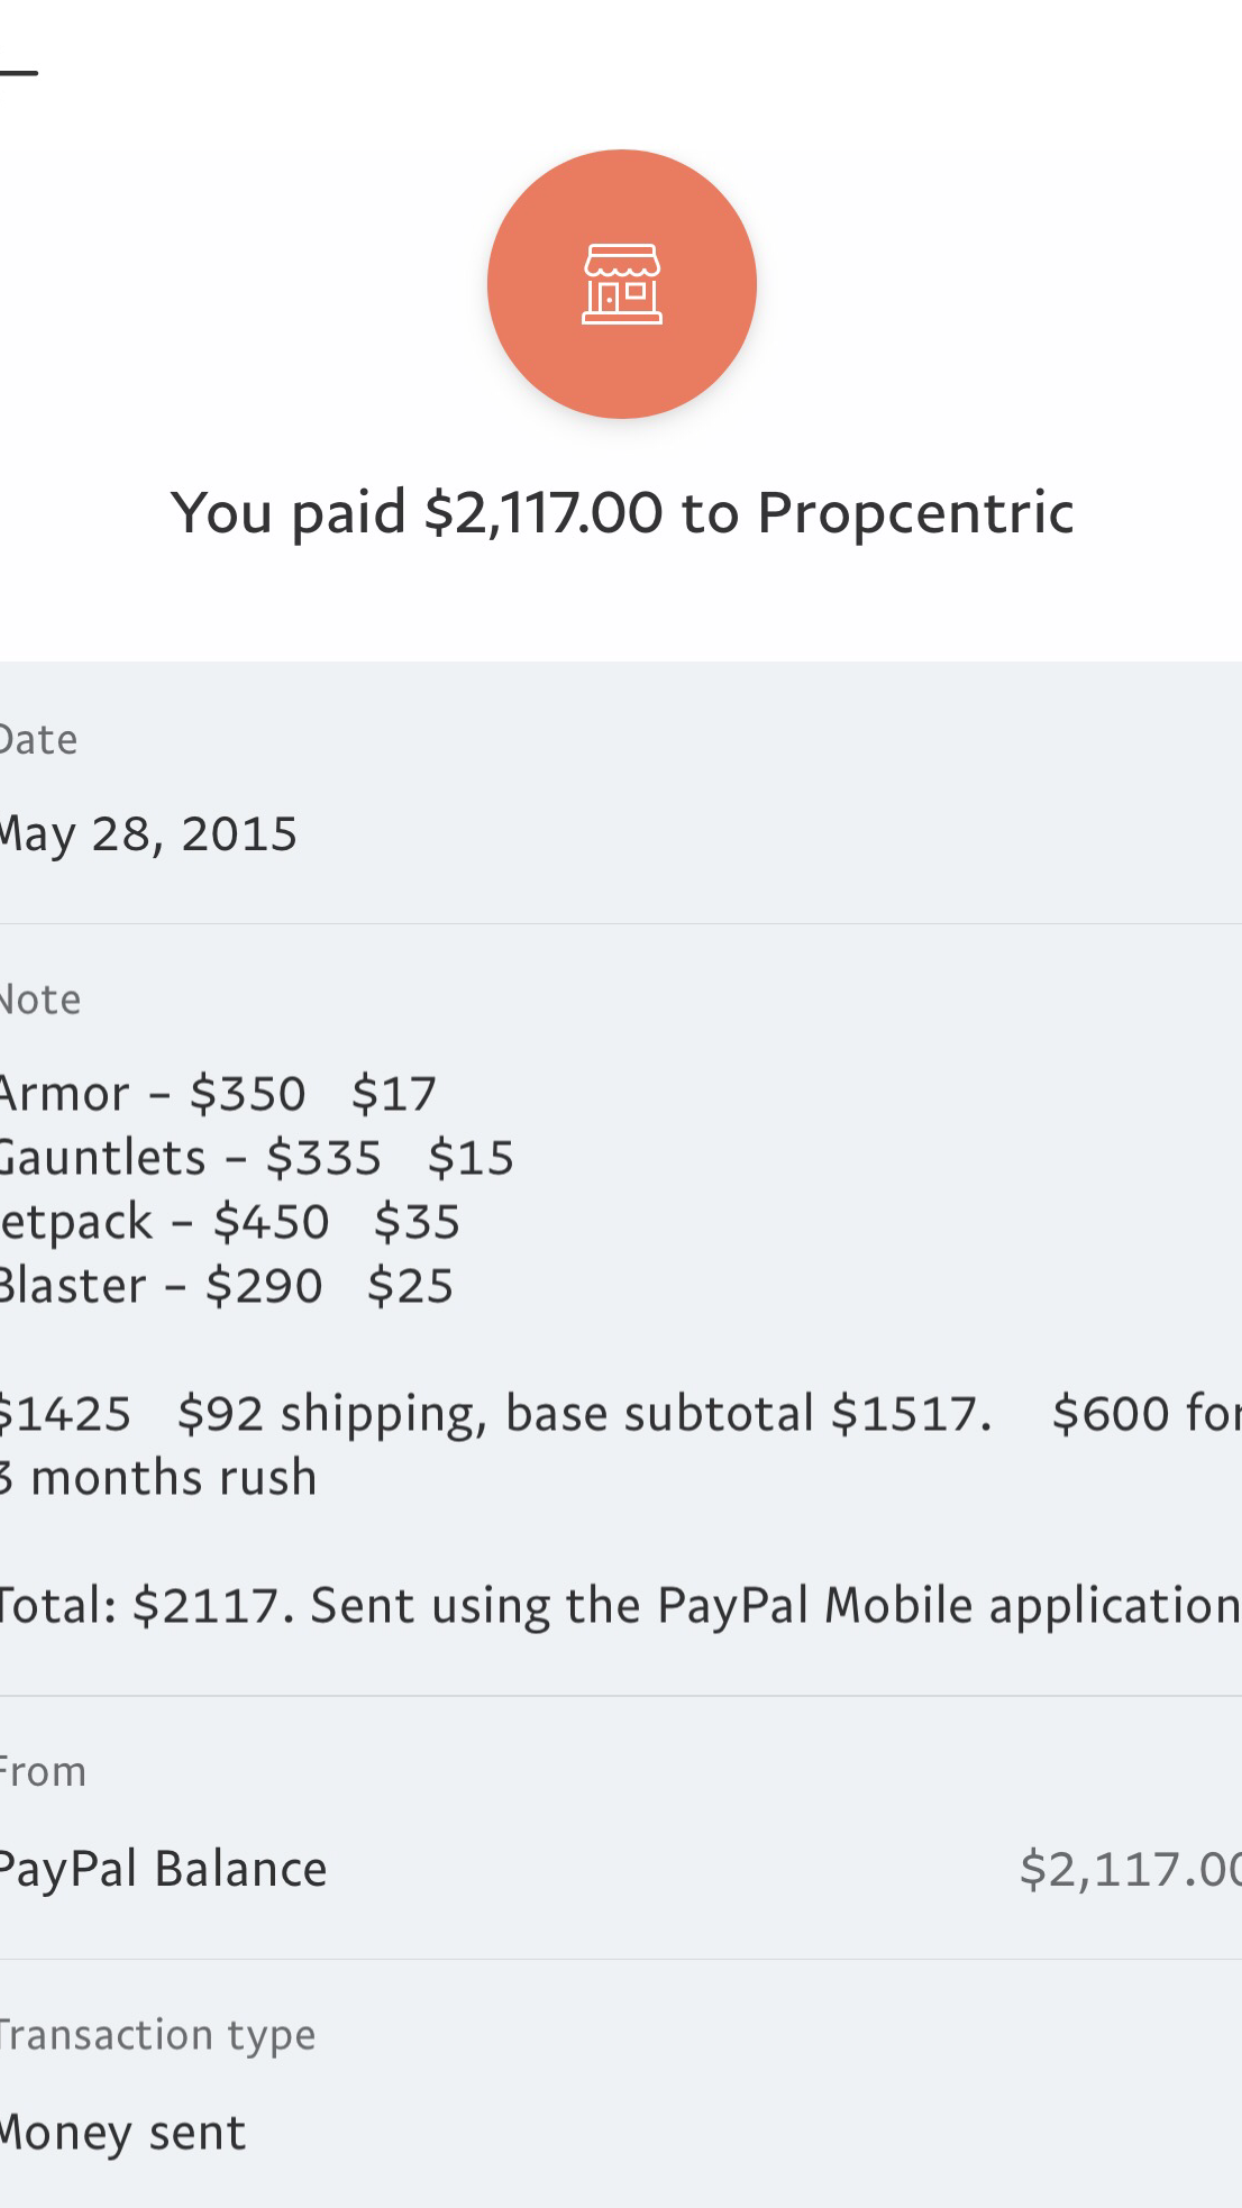The width and height of the screenshot is (1242, 2208).
Task: Select the Propcentric merchant name in heading
Action: (x=915, y=513)
